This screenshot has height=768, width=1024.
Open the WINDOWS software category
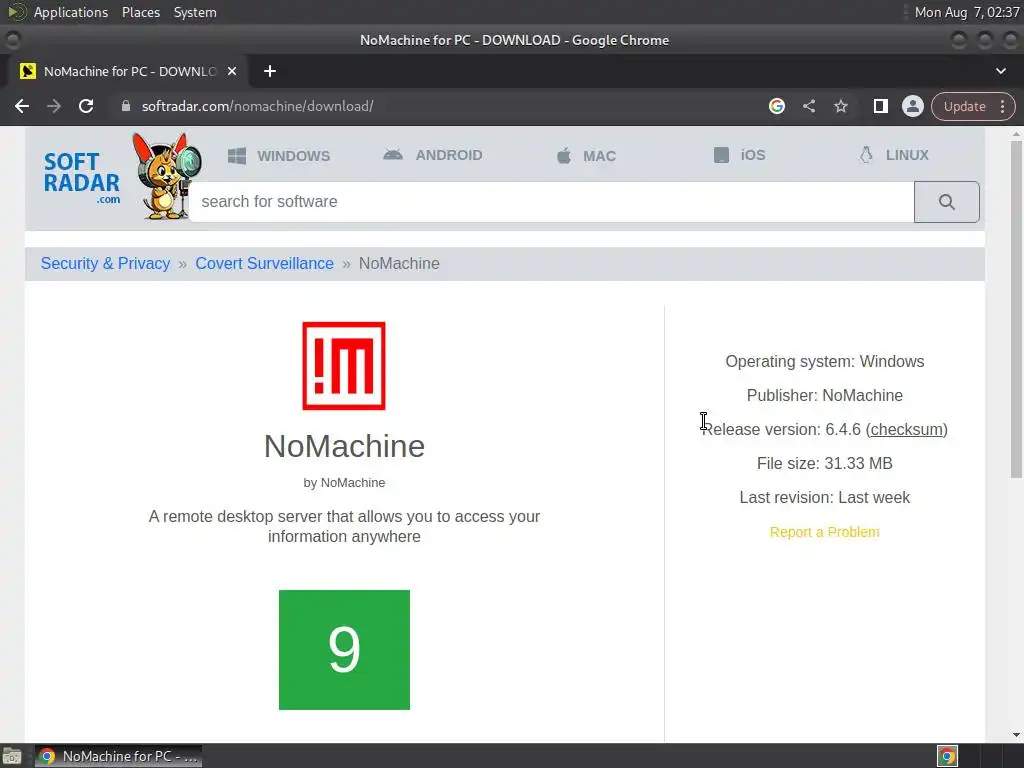pyautogui.click(x=279, y=155)
